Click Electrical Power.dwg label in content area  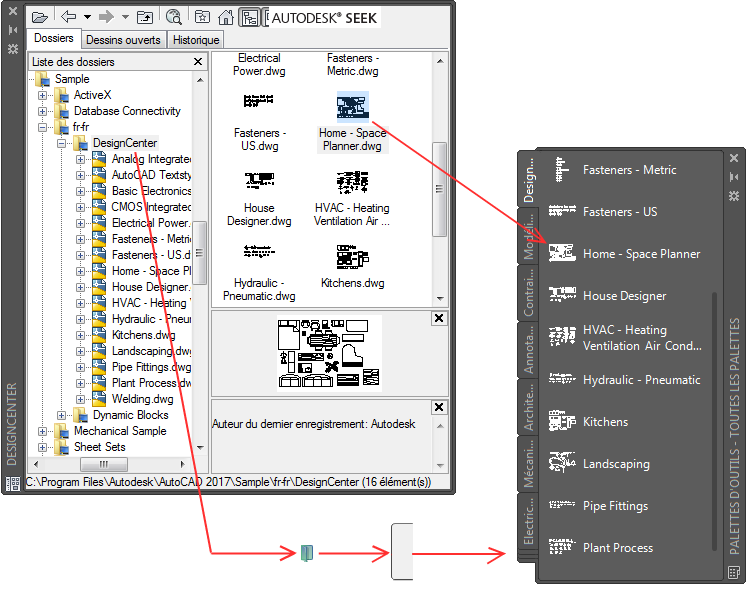coord(259,65)
